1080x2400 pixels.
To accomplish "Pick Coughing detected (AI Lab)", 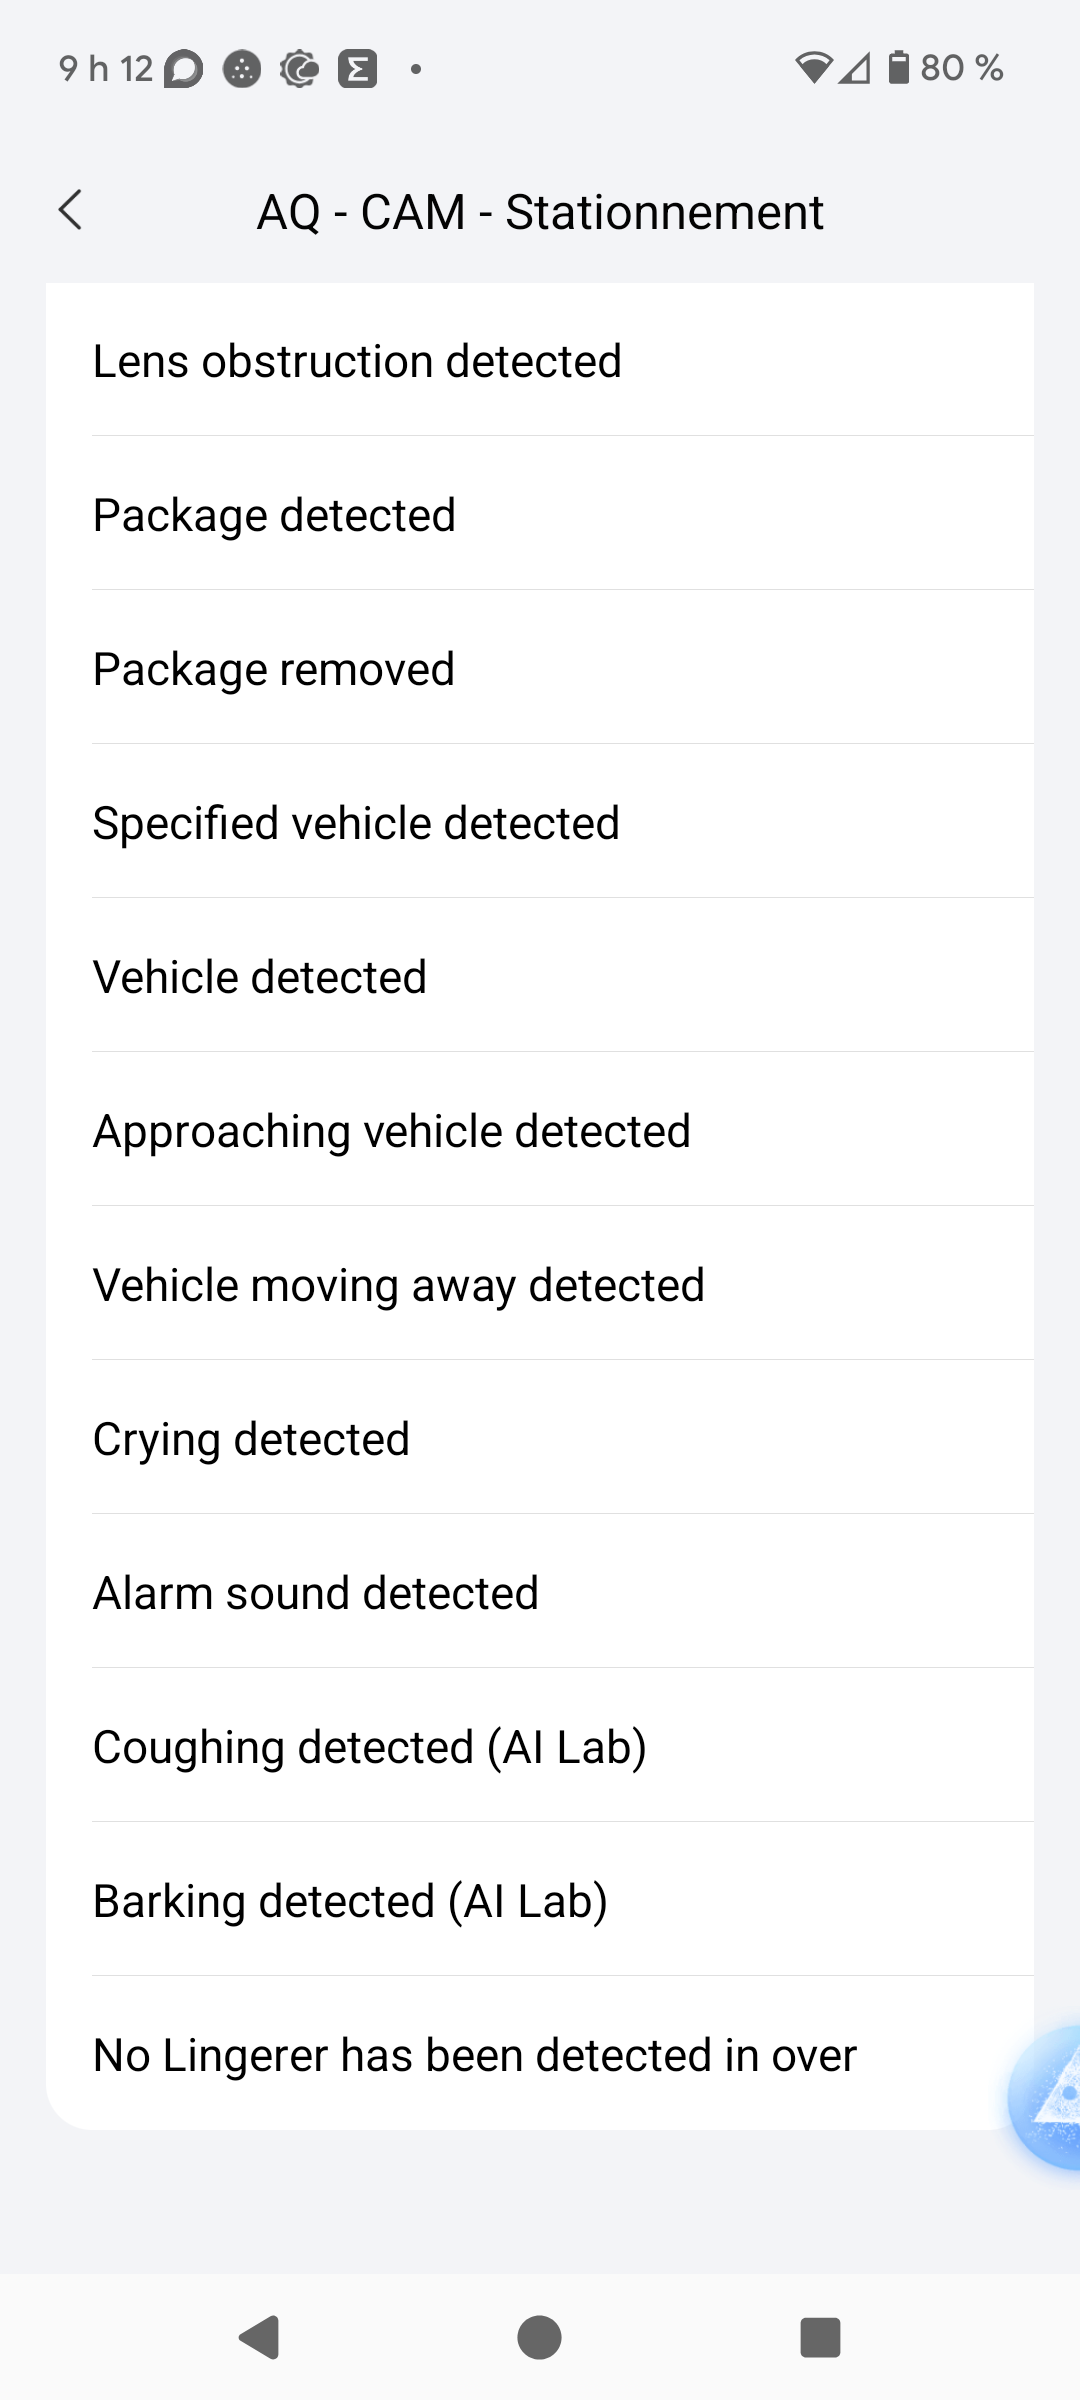I will click(x=540, y=1747).
